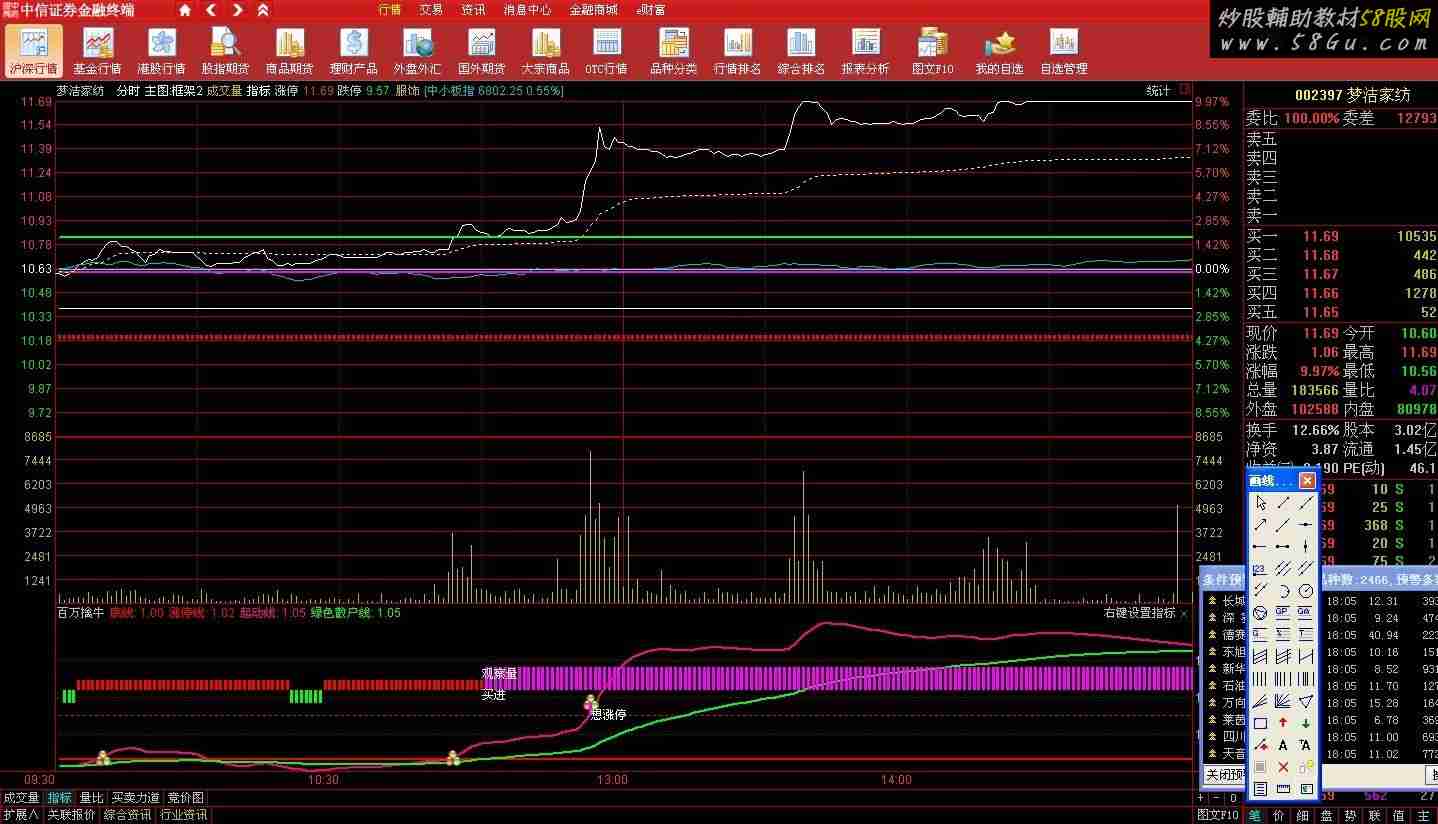Click 右键设置指标 indicator settings label
Viewport: 1438px width, 824px height.
coord(1139,613)
